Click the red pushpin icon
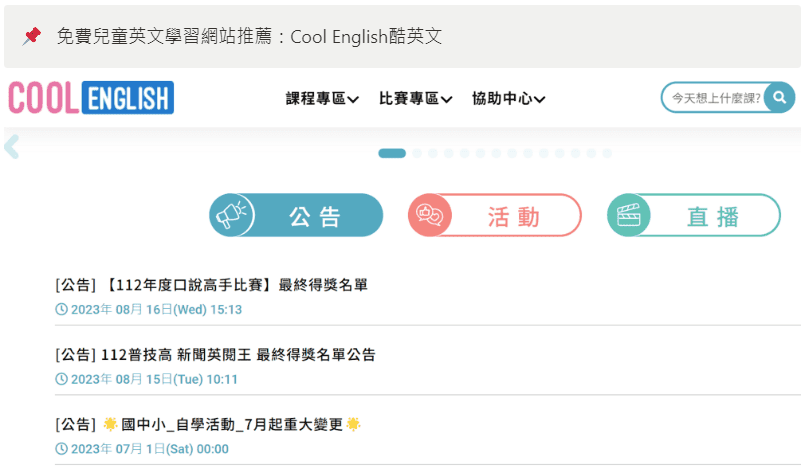This screenshot has width=803, height=469. click(x=32, y=36)
